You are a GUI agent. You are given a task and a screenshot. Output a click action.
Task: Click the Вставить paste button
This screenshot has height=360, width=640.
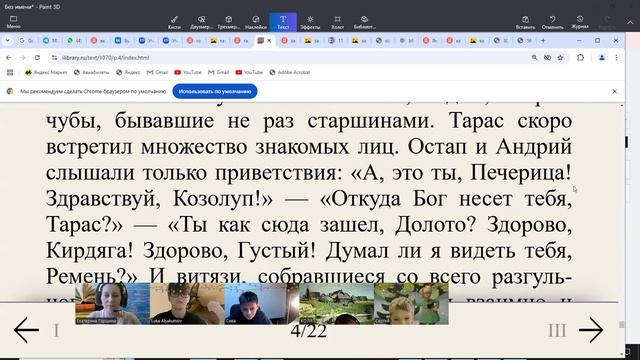pos(525,22)
